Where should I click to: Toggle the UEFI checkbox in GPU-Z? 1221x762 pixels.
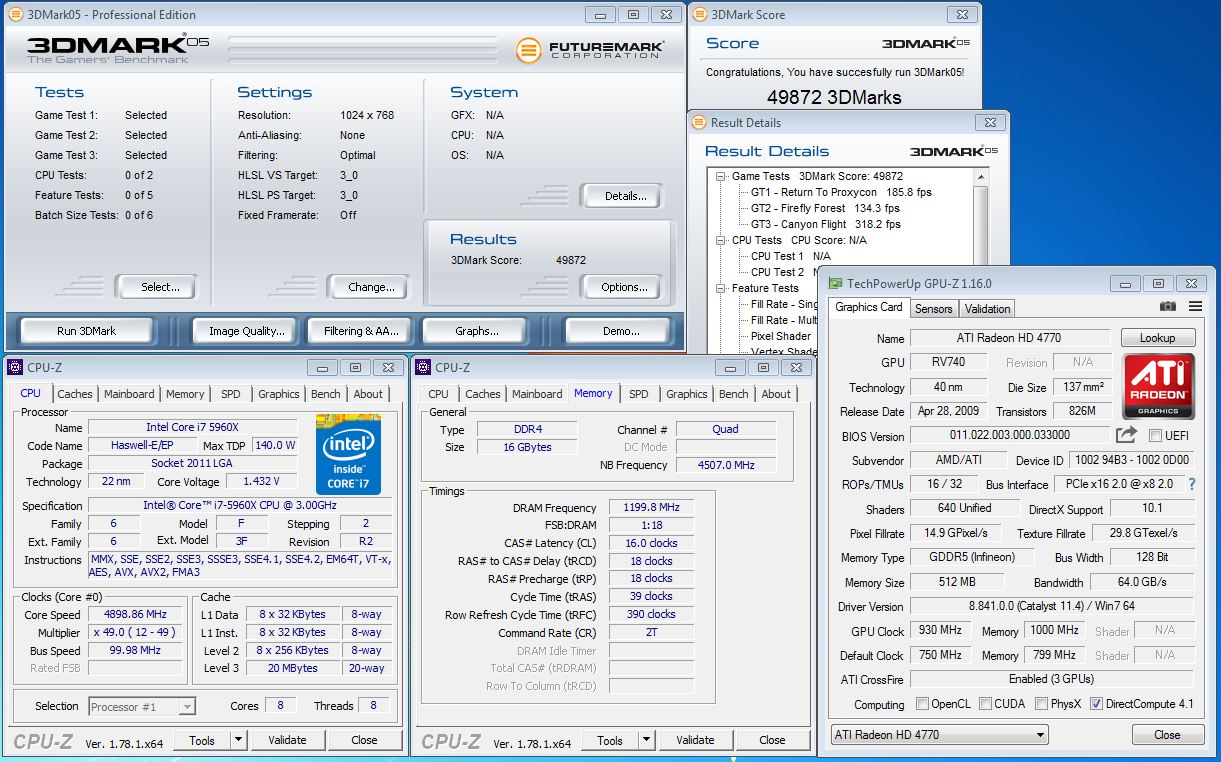pyautogui.click(x=1155, y=436)
